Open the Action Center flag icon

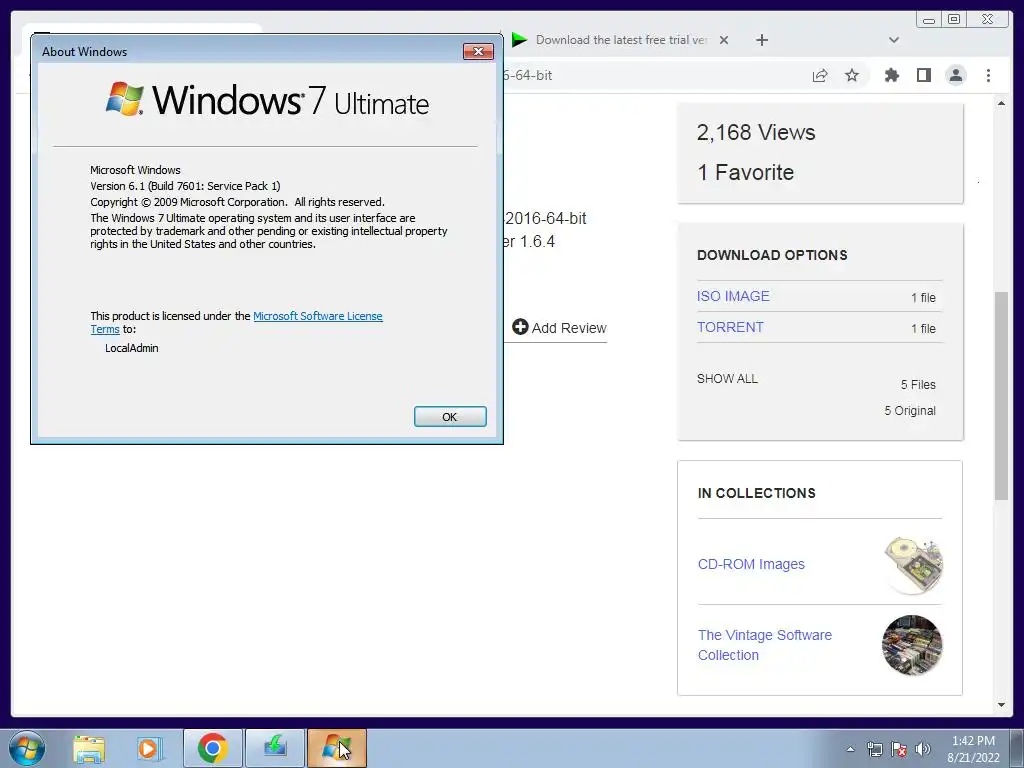[899, 750]
